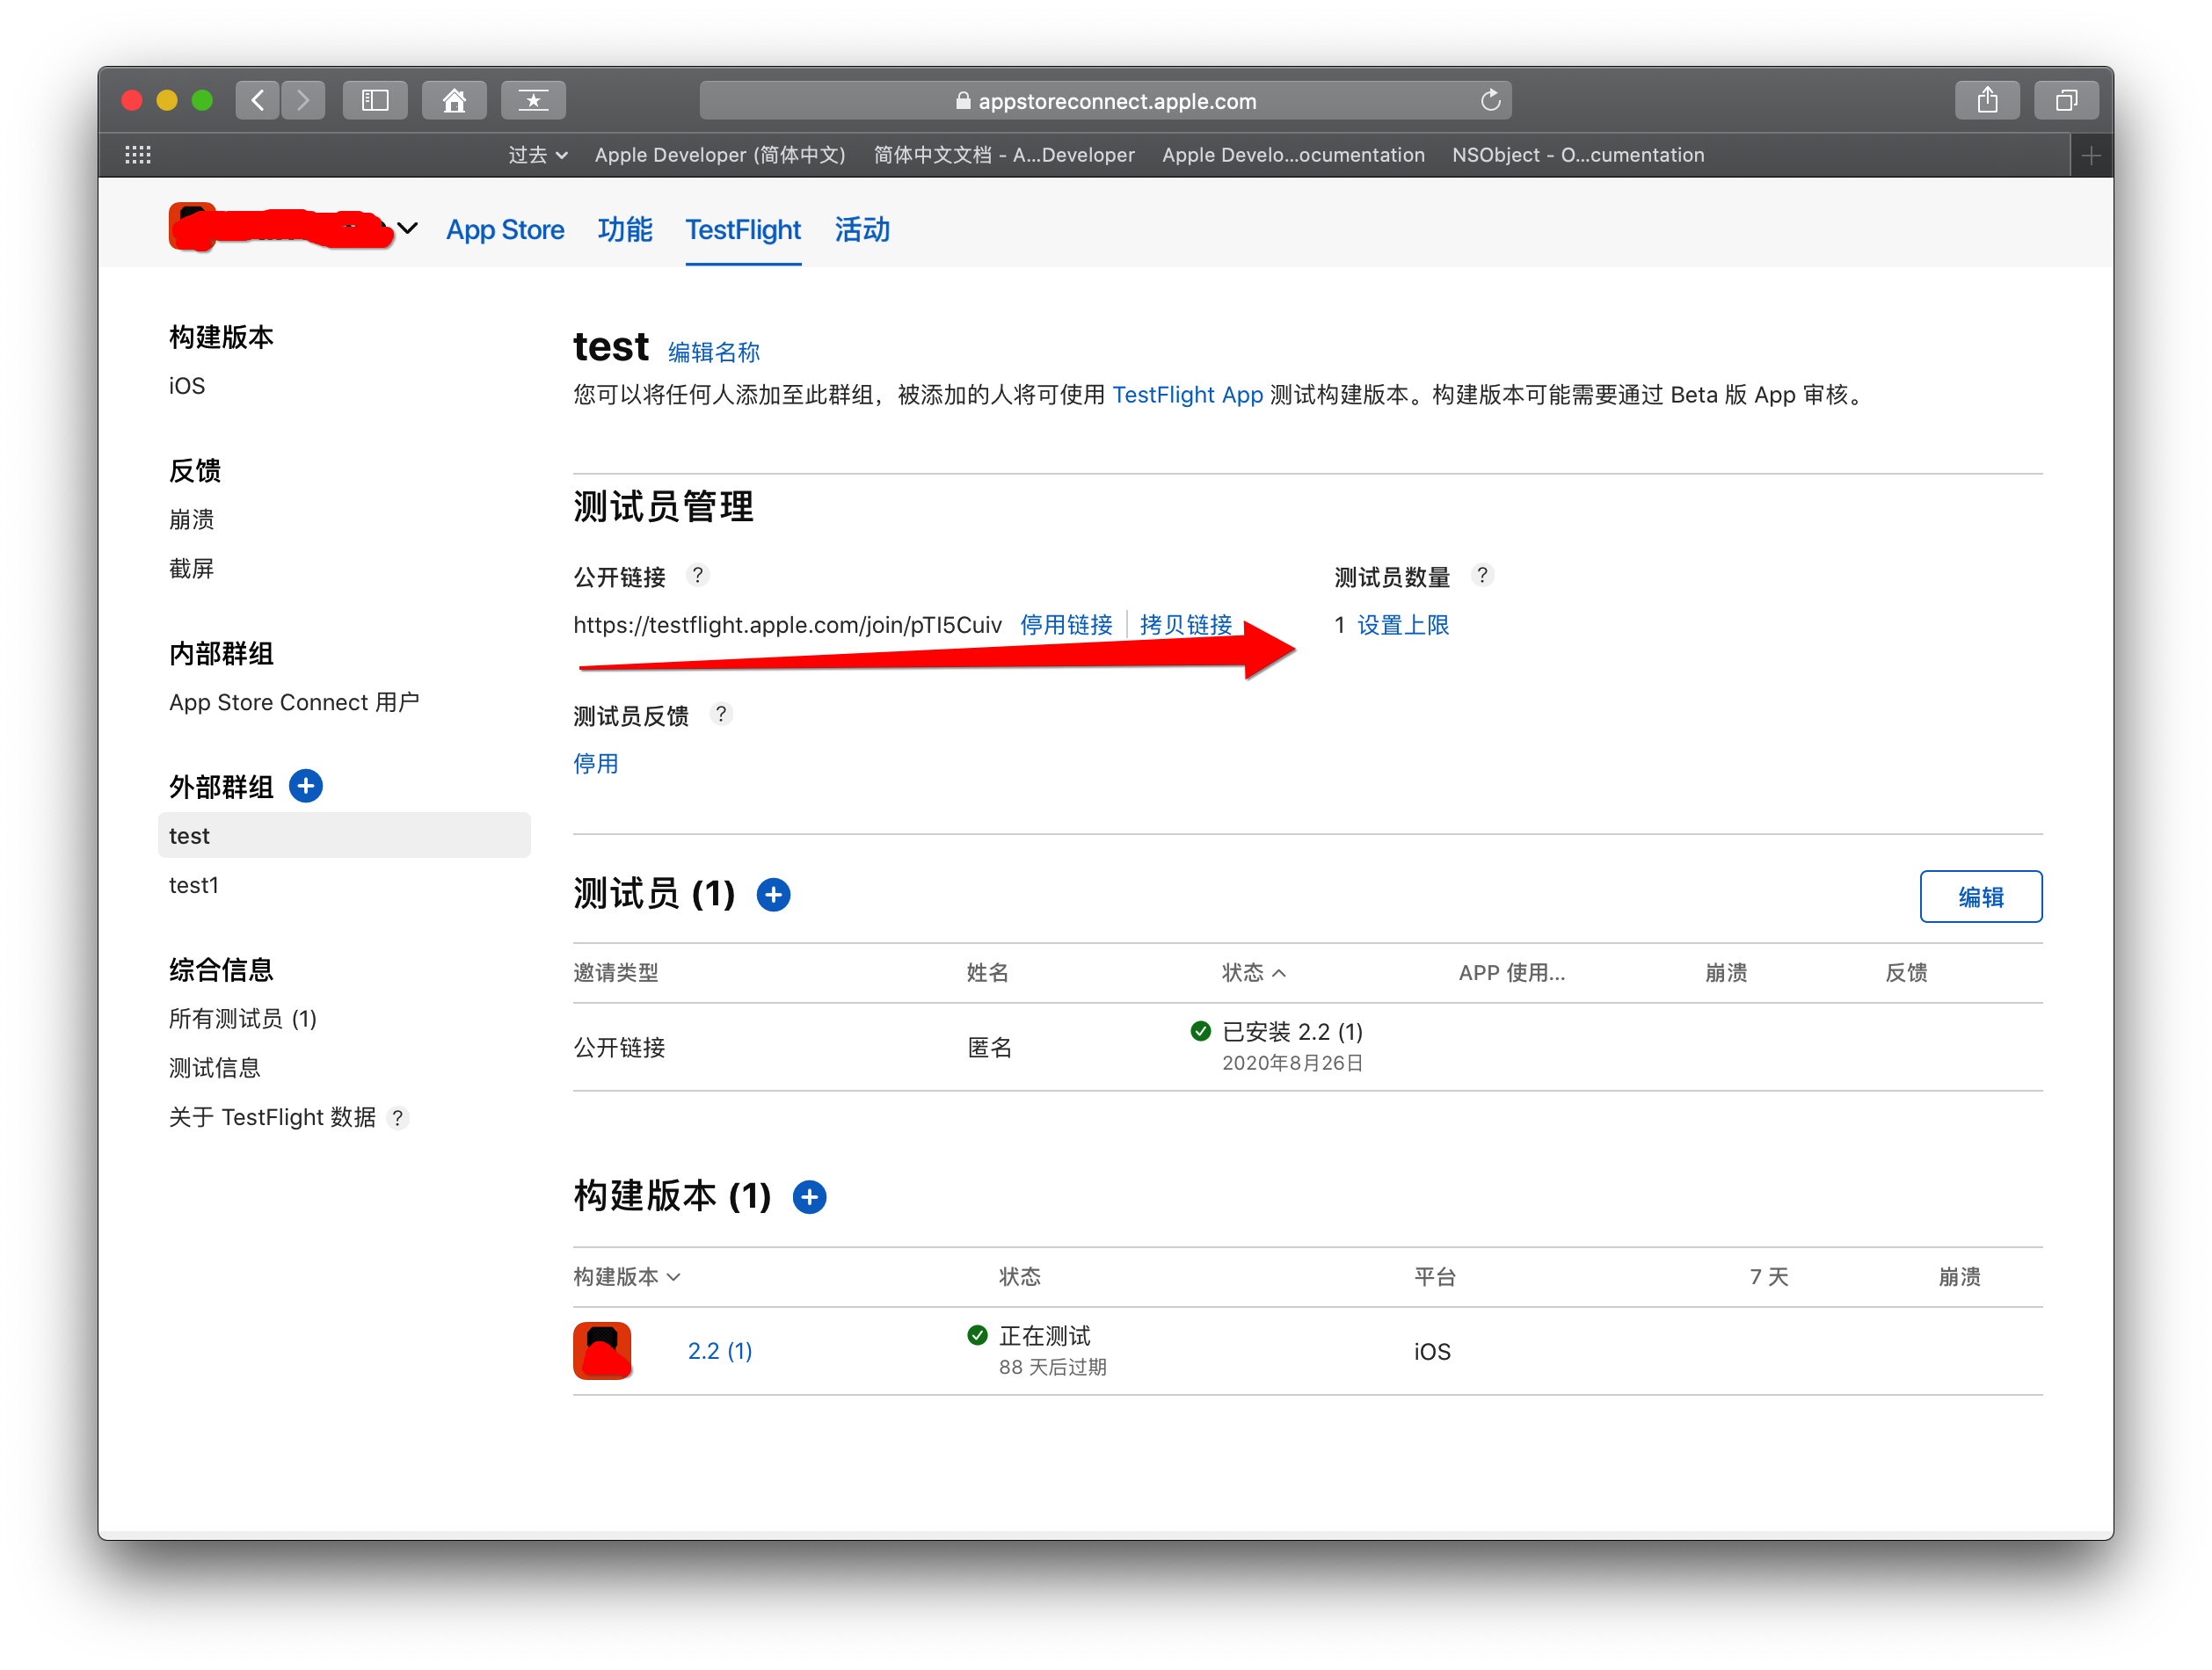This screenshot has height=1670, width=2212.
Task: Open NSObject - O...cumentation bookmark
Action: coord(1578,155)
